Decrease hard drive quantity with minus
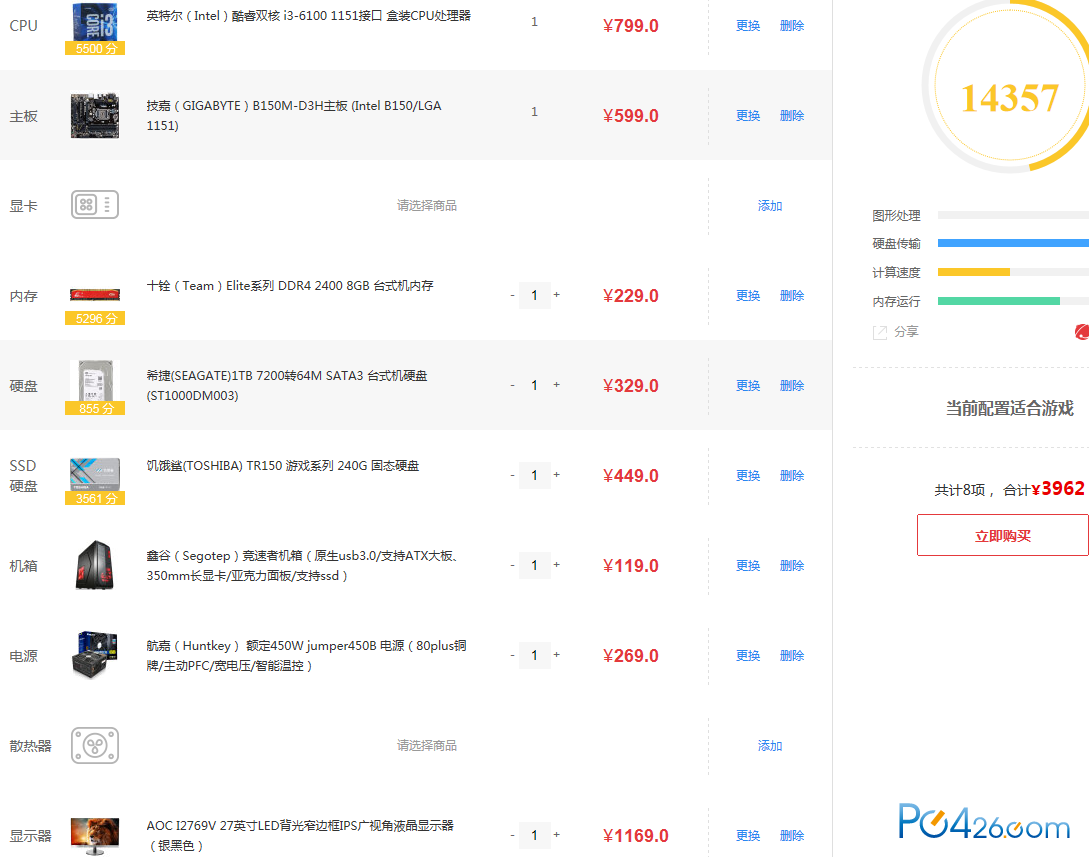This screenshot has height=857, width=1089. (513, 385)
